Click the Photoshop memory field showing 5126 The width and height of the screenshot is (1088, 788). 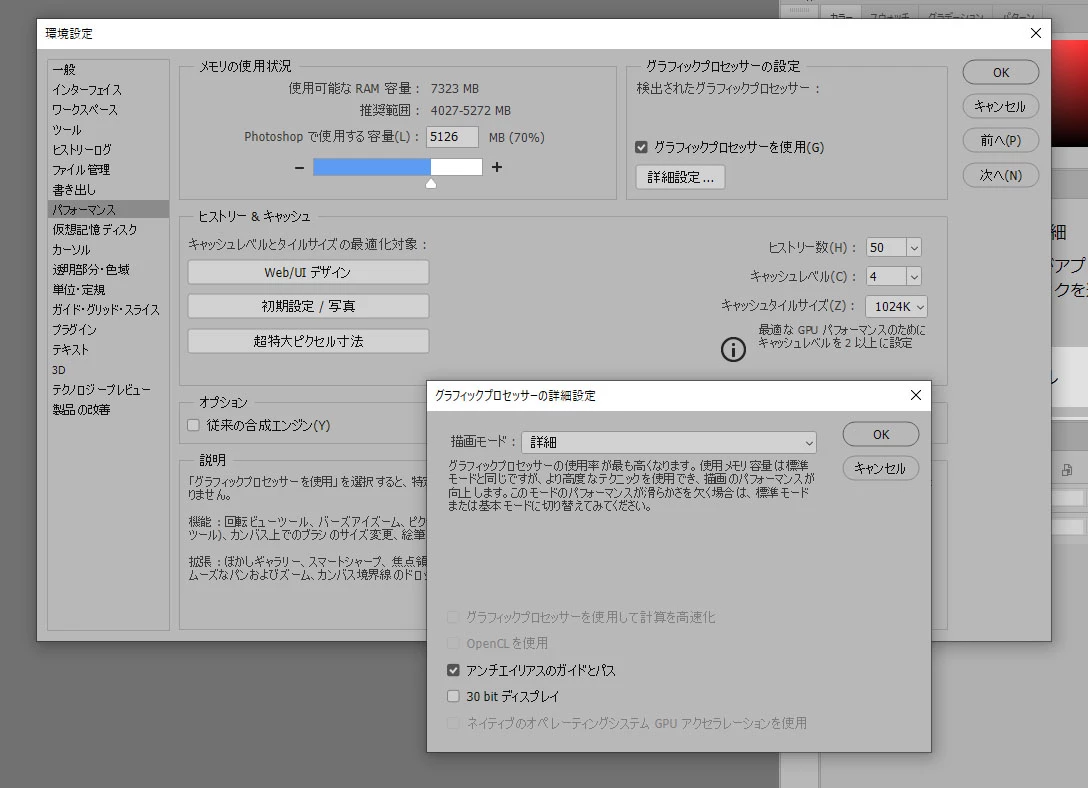452,137
